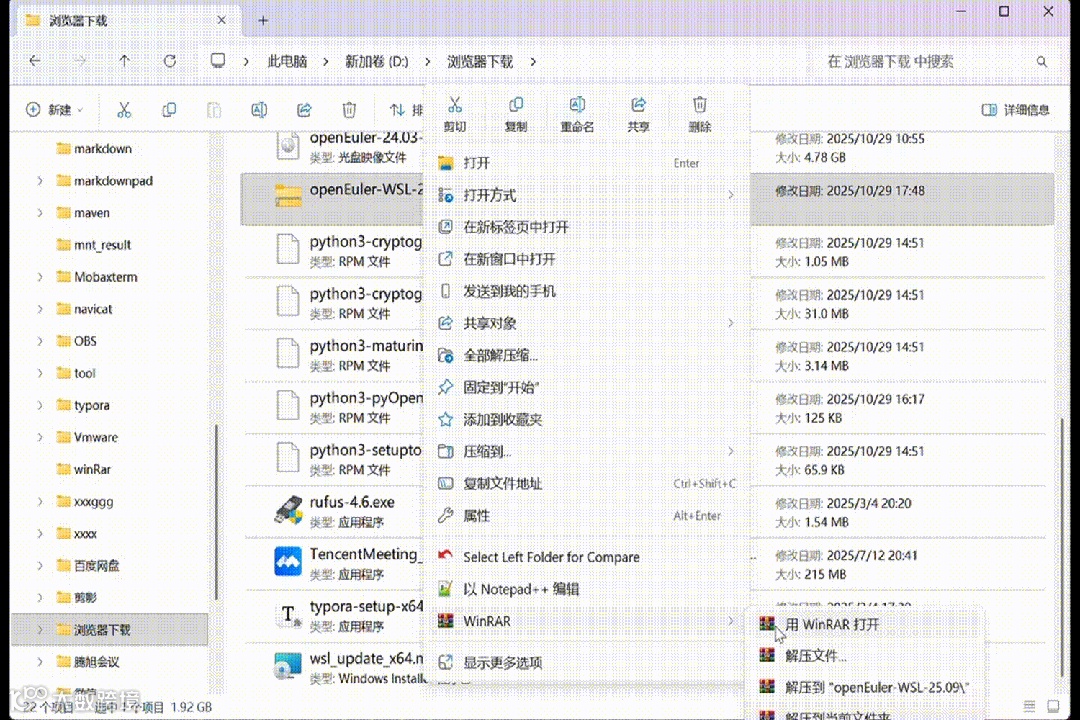Choose 在新标签页中打开

[x=587, y=227]
